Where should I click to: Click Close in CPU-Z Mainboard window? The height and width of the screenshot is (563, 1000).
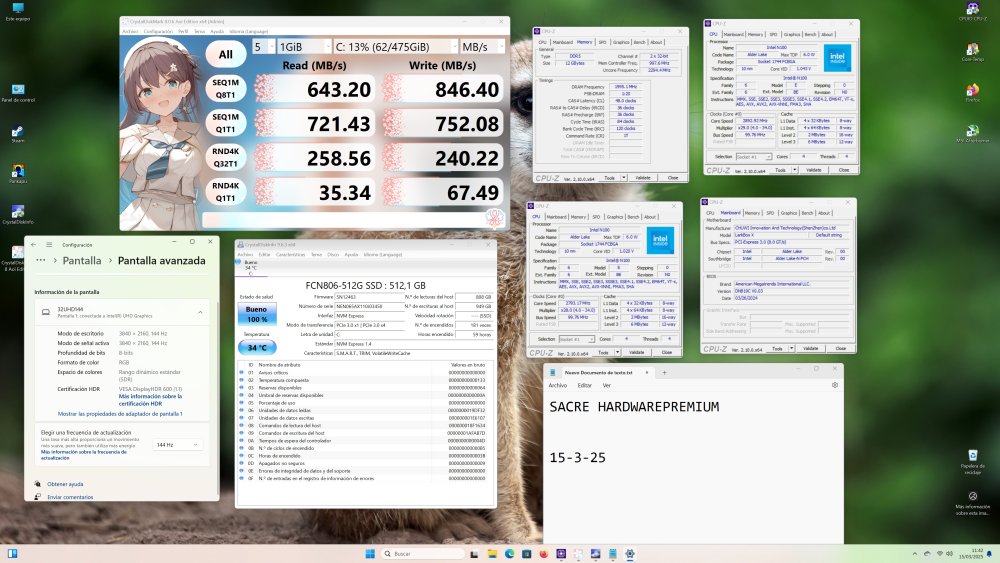pyautogui.click(x=841, y=348)
